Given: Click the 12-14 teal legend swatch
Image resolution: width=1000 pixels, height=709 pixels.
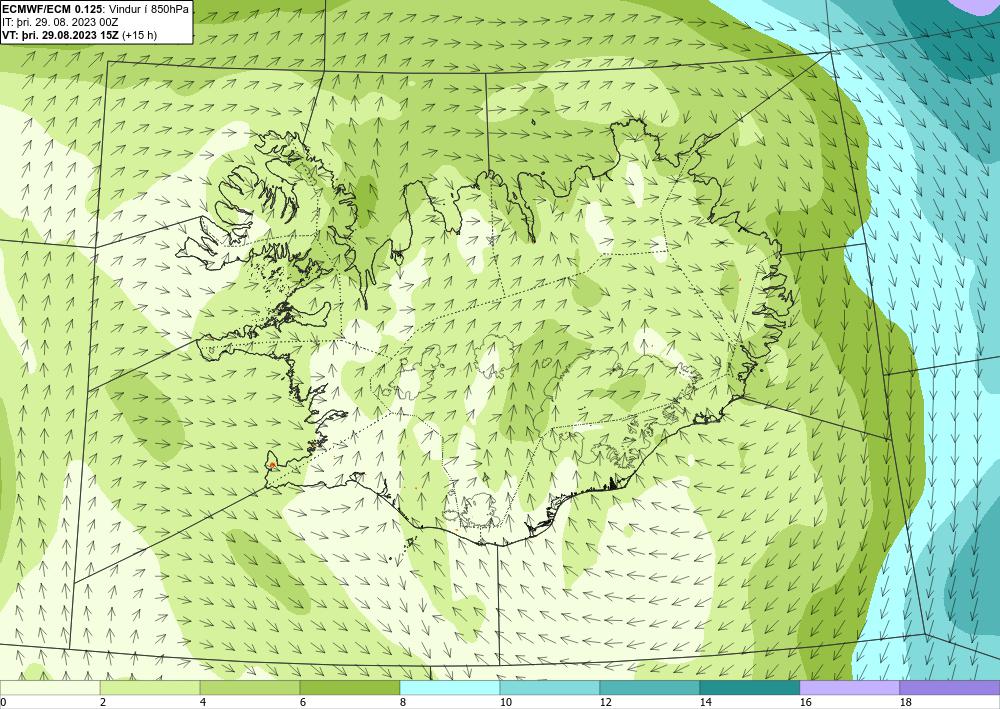Looking at the screenshot, I should coord(650,687).
